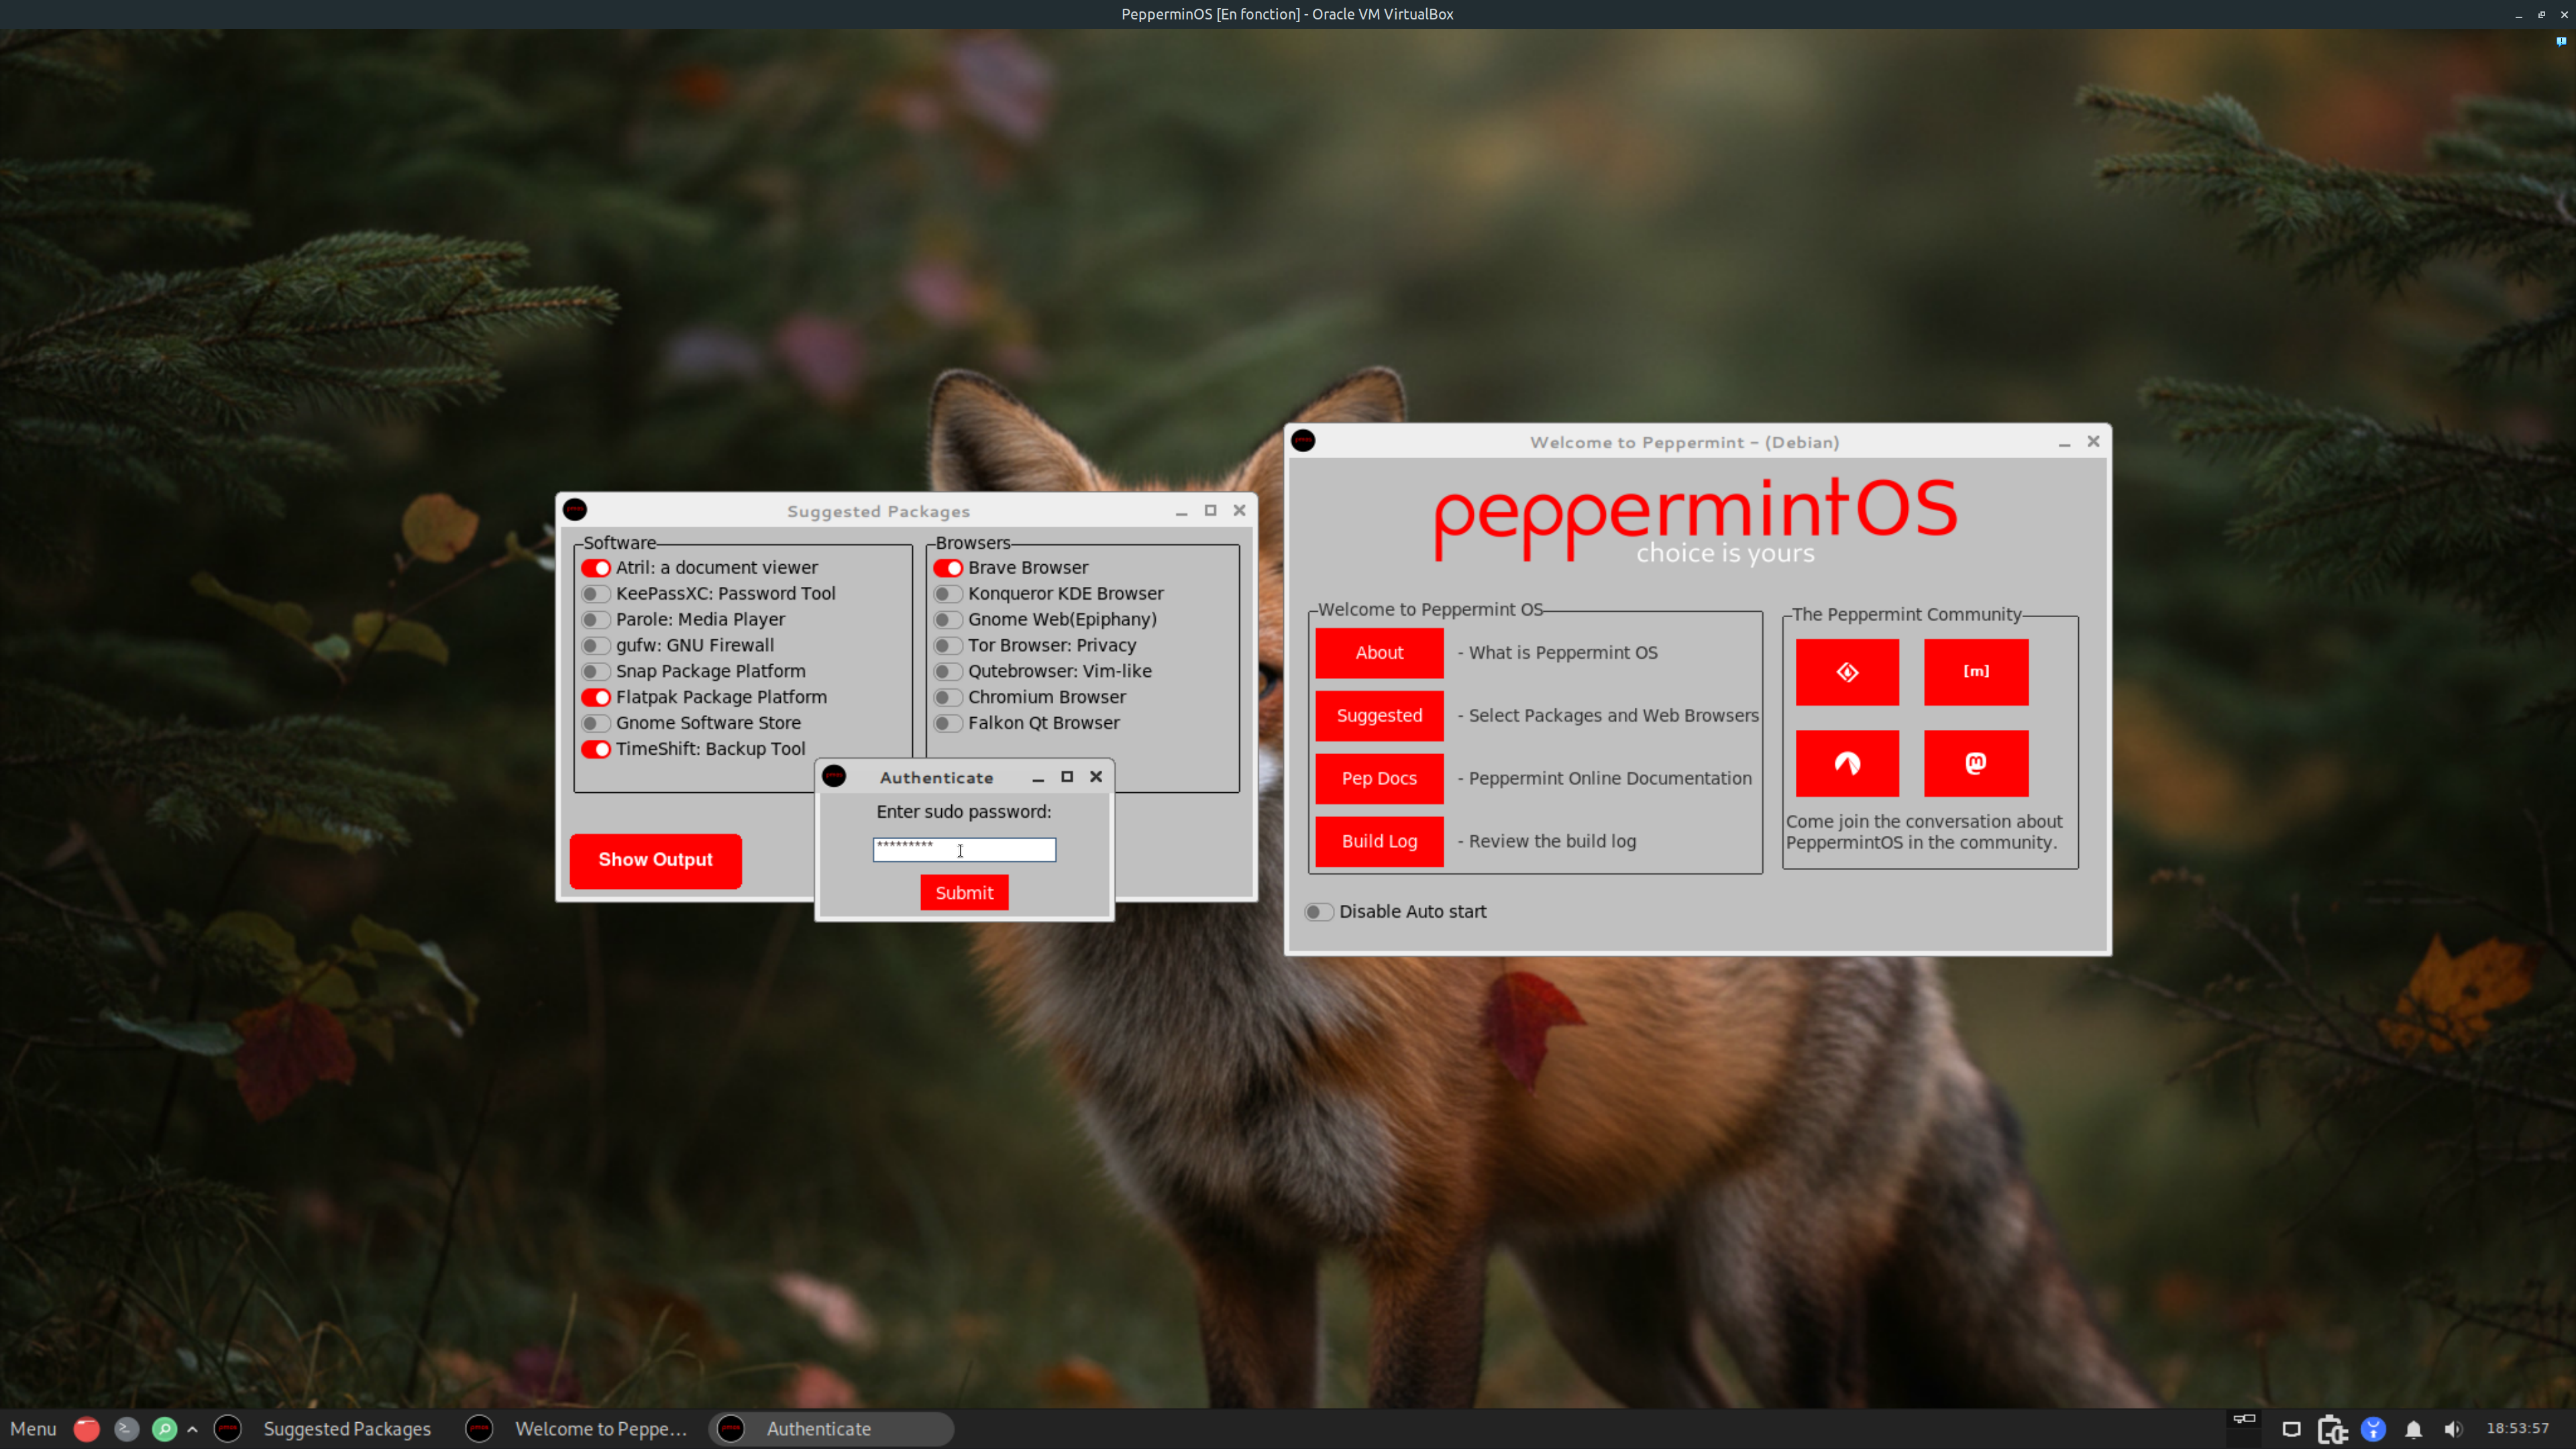
Task: Switch to Authenticate taskbar entry
Action: pyautogui.click(x=832, y=1429)
